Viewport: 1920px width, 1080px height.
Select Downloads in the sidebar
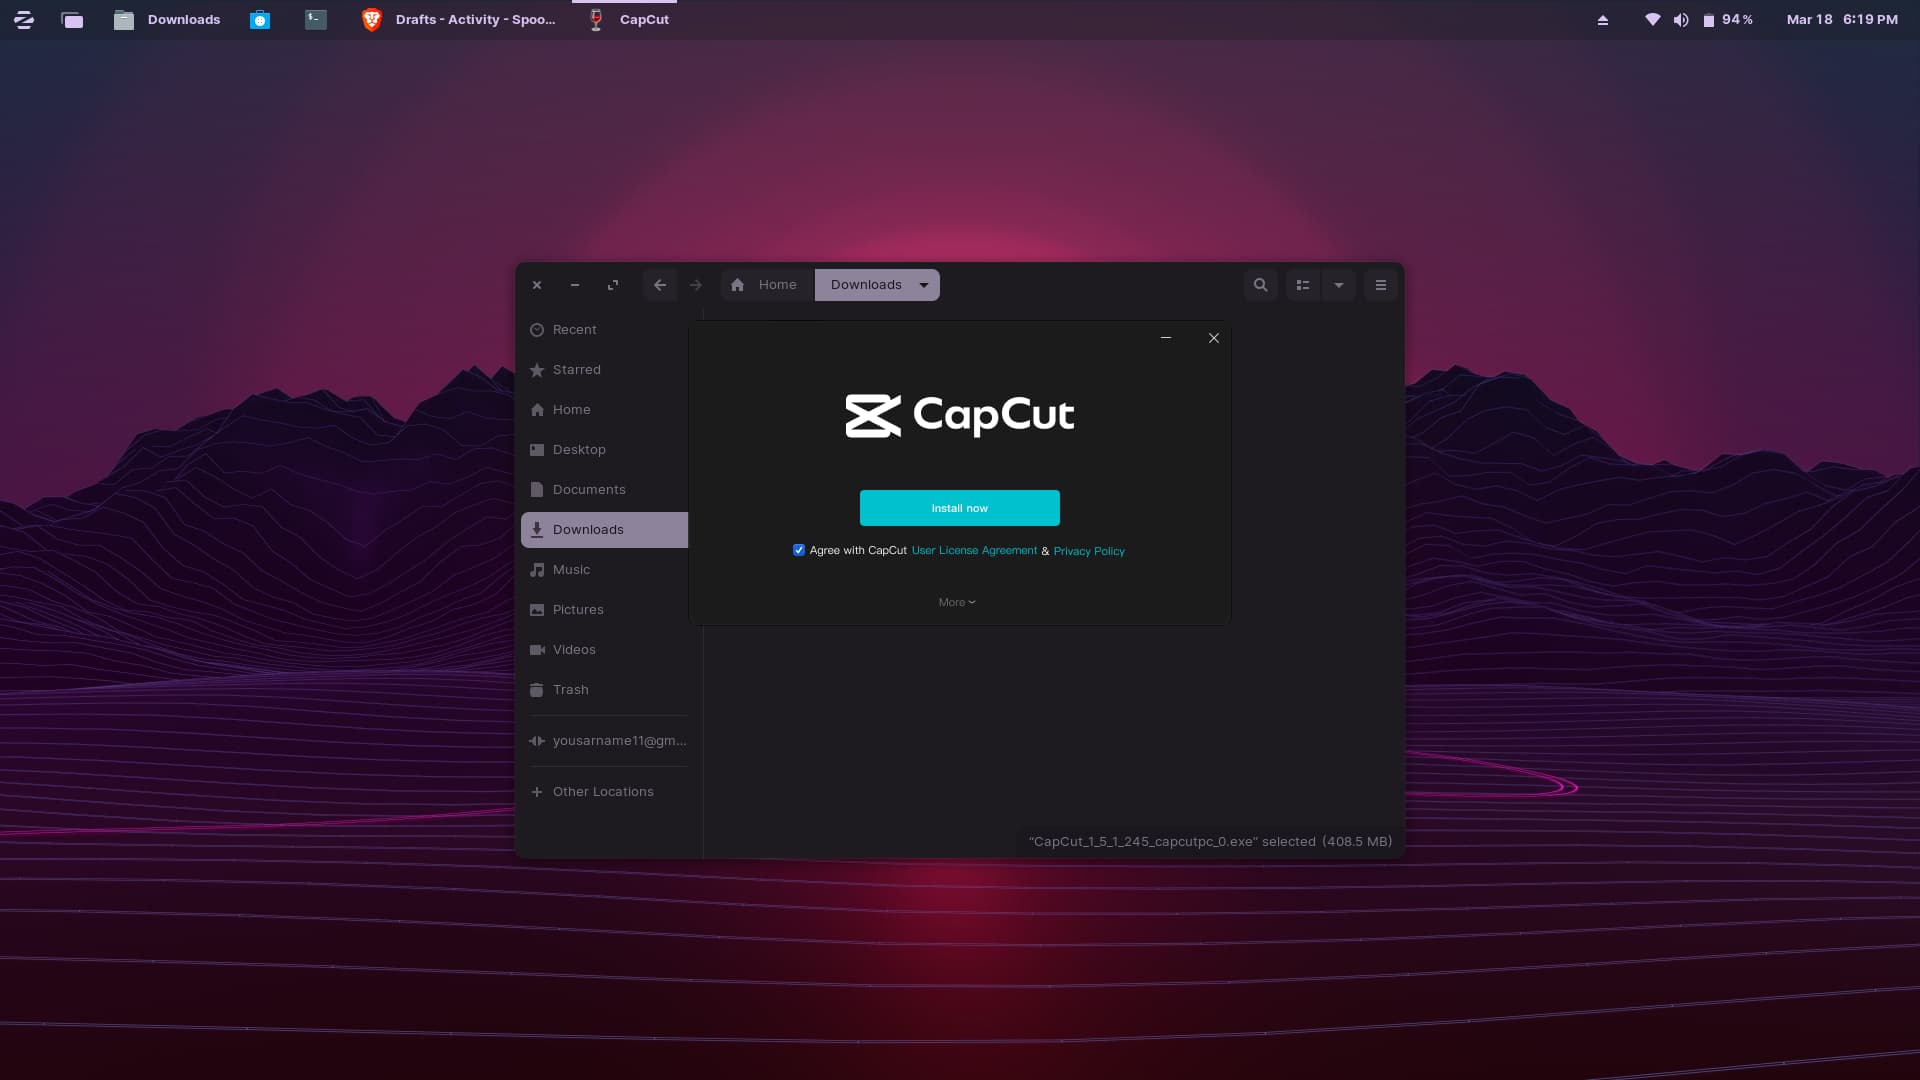coord(604,530)
